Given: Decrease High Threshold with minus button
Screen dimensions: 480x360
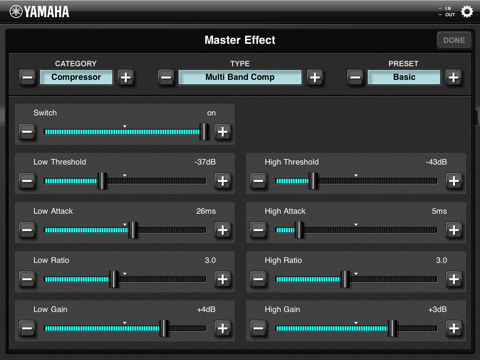Looking at the screenshot, I should point(258,181).
